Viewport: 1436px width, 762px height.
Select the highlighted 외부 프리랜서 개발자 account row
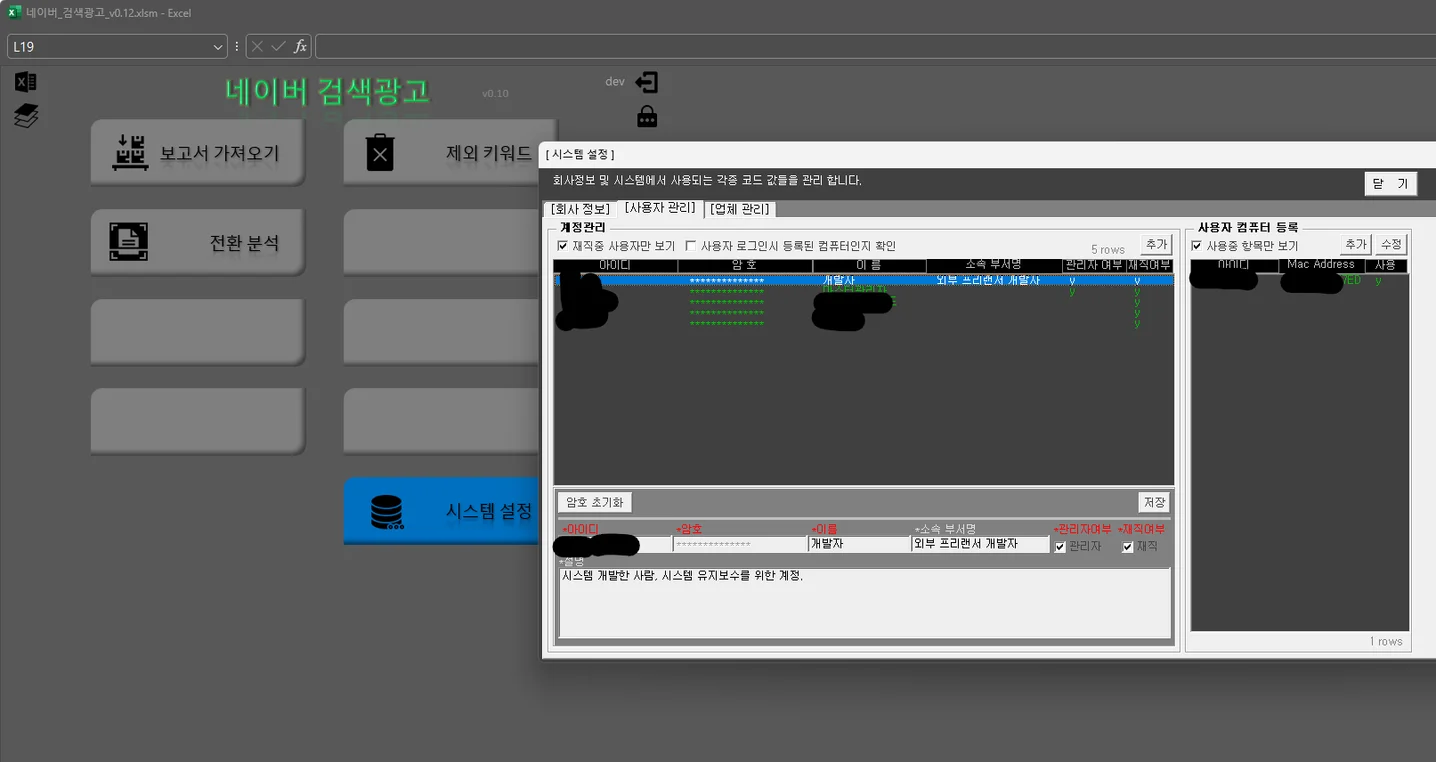click(x=864, y=281)
